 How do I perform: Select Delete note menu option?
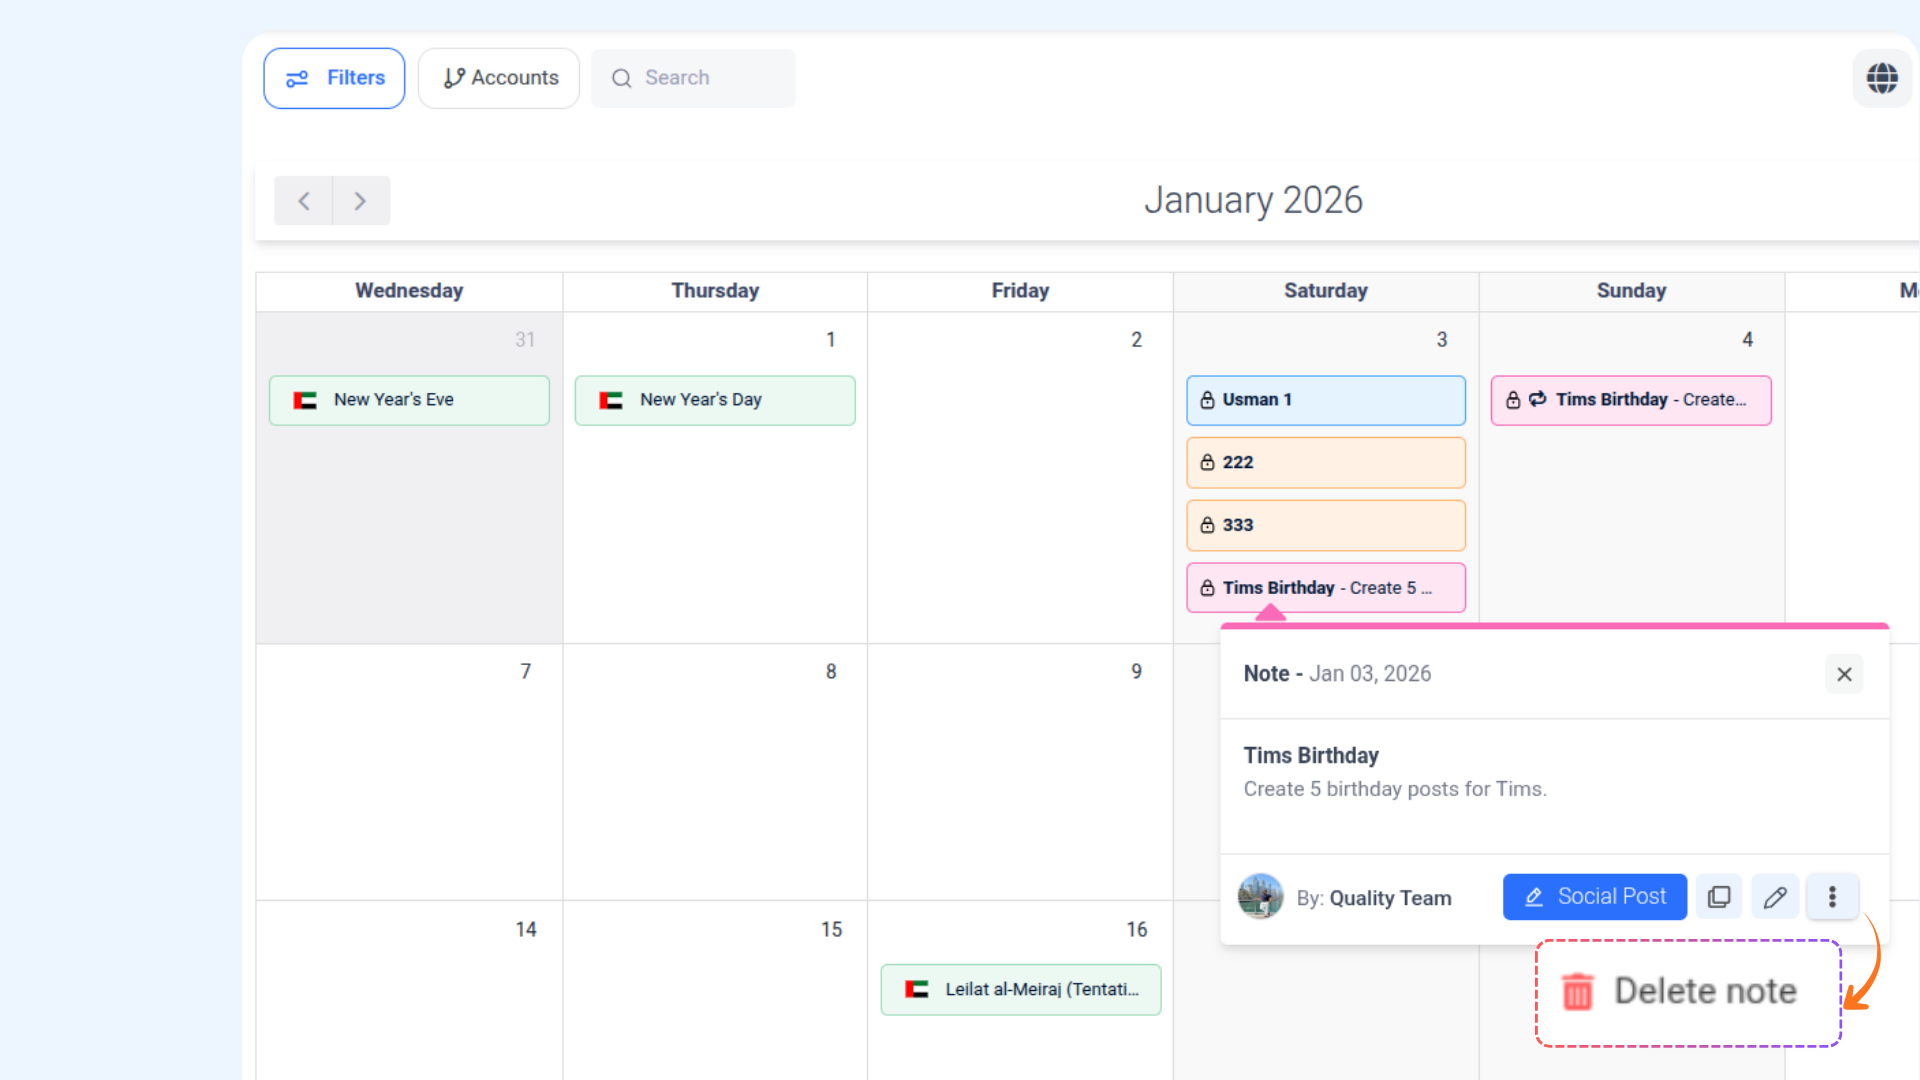(1688, 992)
